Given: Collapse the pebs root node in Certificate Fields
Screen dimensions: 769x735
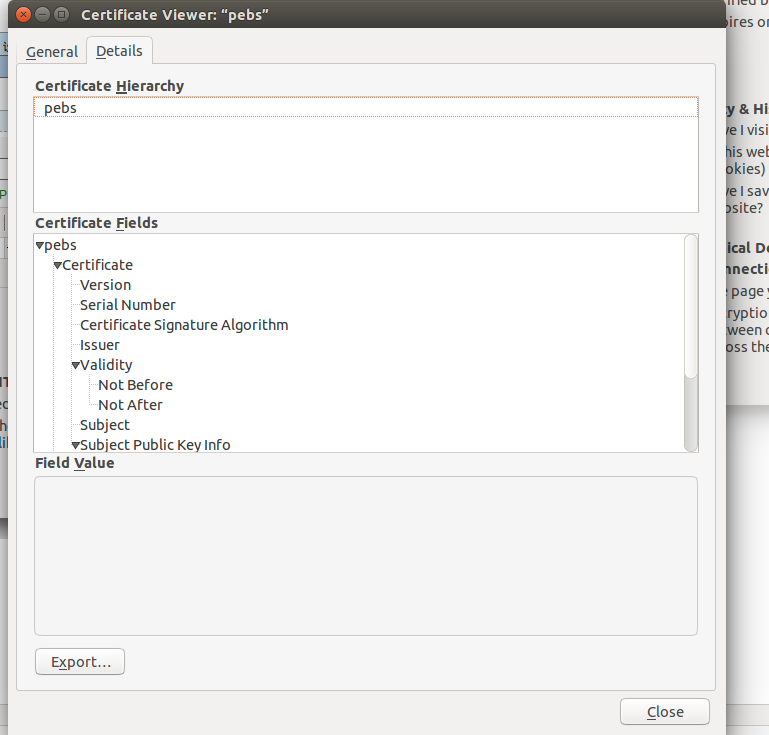Looking at the screenshot, I should coord(40,245).
